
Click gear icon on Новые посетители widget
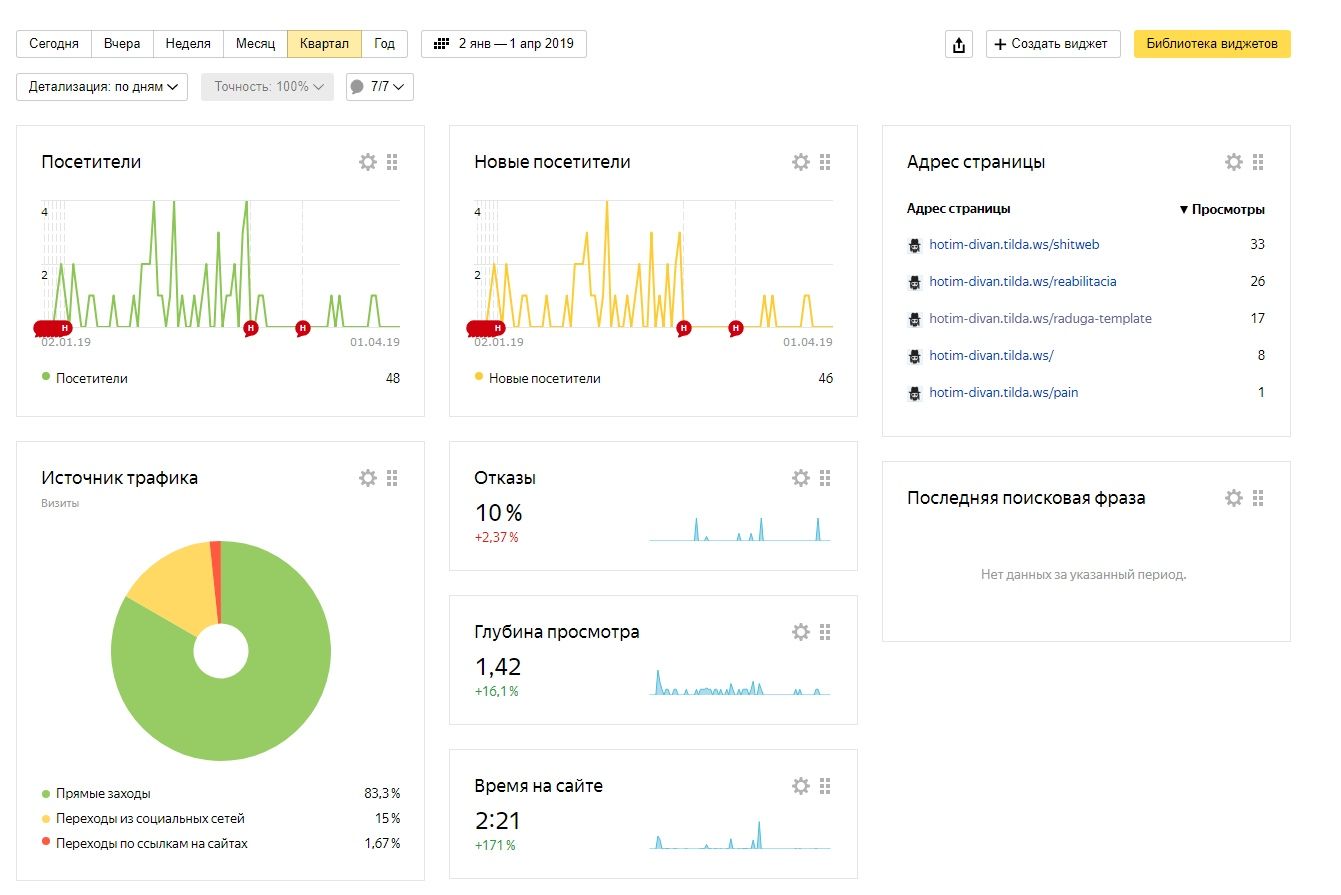pos(800,162)
